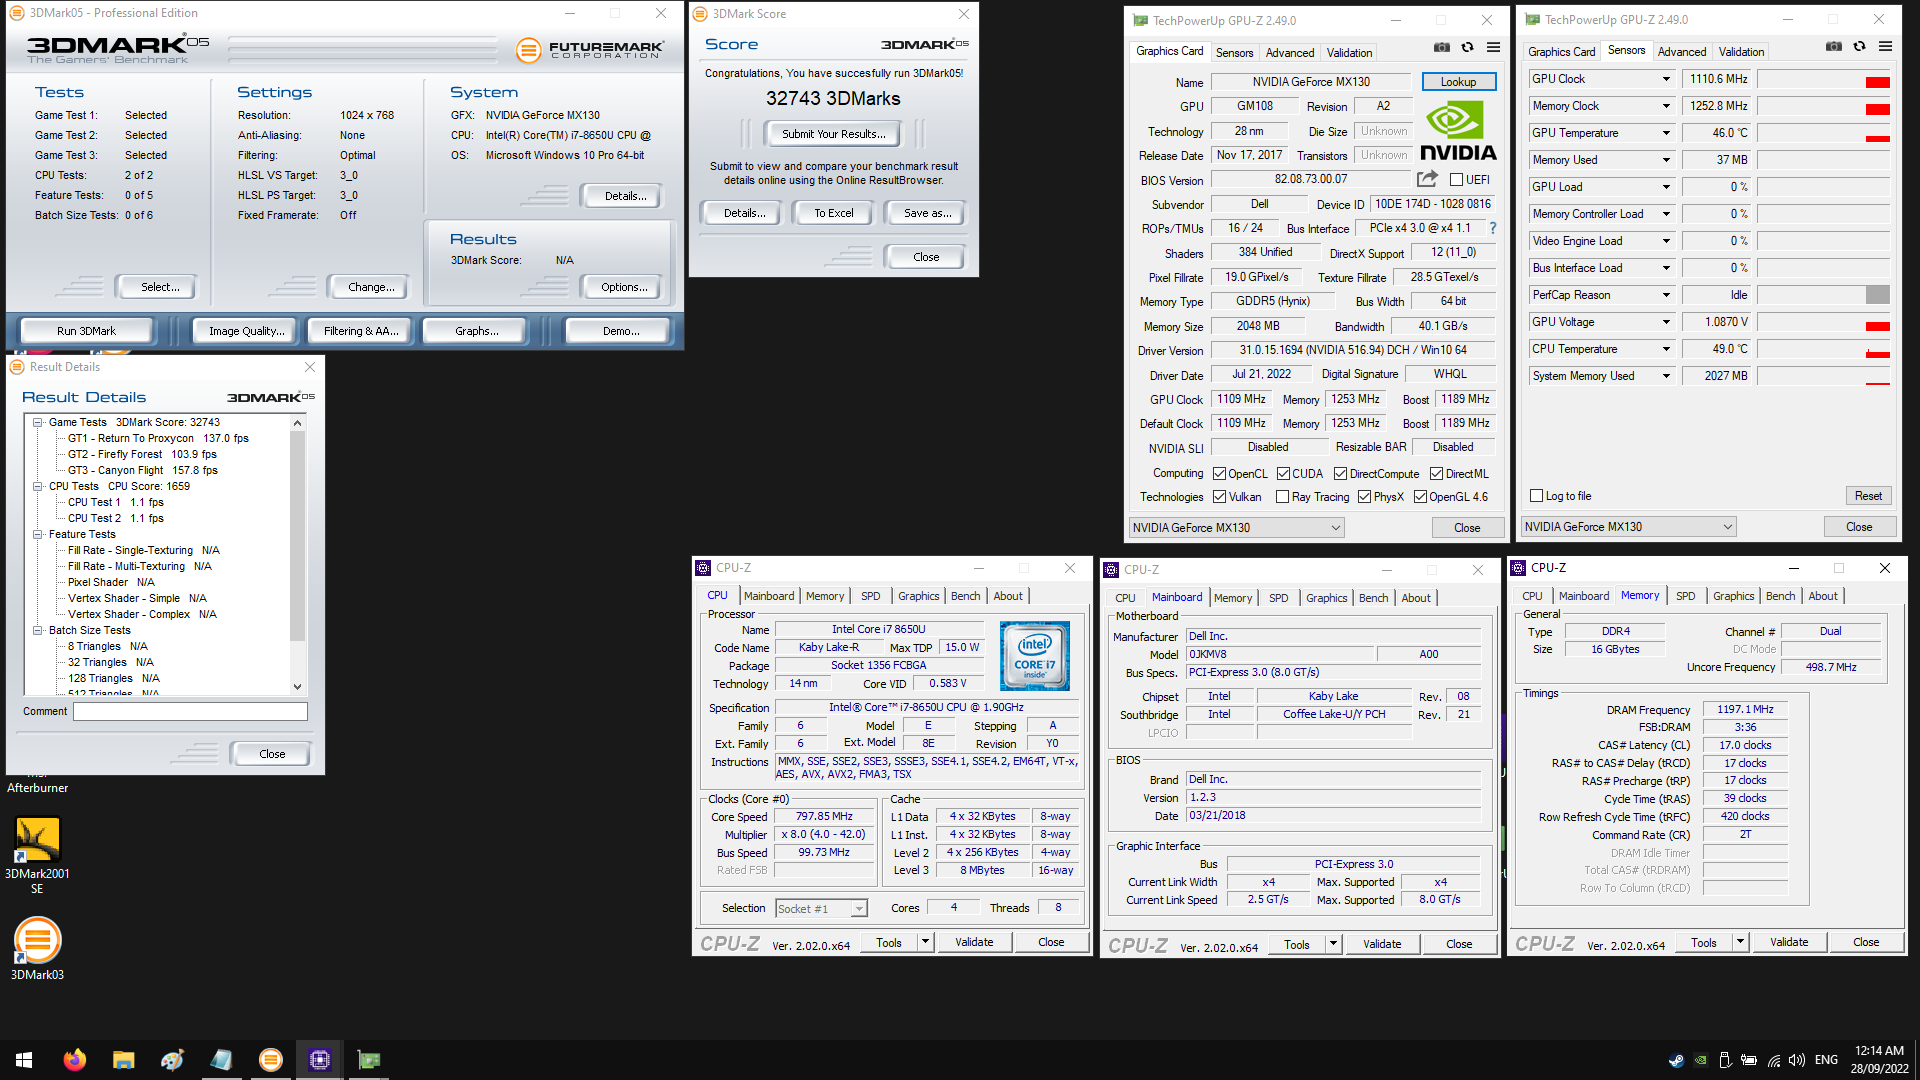Collapse the CPU Tests tree node
The height and width of the screenshot is (1080, 1920).
[37, 486]
